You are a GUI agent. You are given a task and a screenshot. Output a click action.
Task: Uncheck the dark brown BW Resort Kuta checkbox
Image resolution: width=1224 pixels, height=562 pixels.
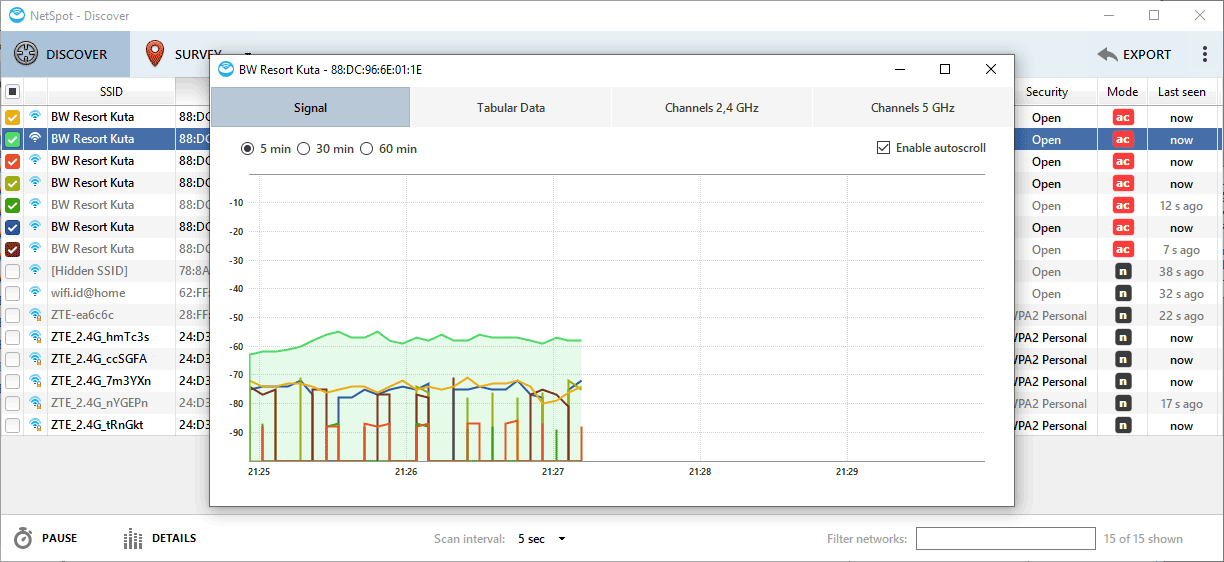click(x=12, y=249)
